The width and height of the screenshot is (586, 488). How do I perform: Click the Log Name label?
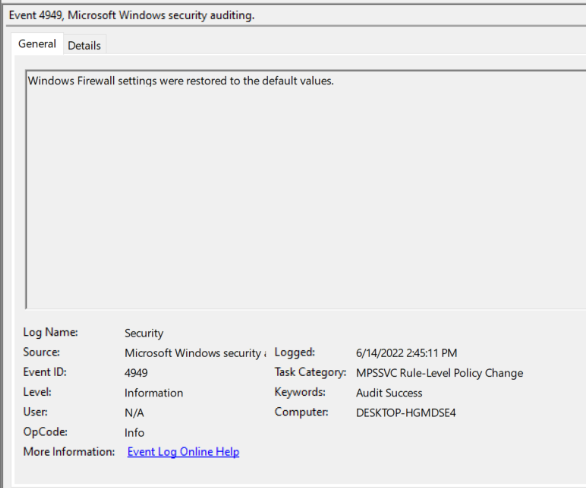pyautogui.click(x=50, y=332)
